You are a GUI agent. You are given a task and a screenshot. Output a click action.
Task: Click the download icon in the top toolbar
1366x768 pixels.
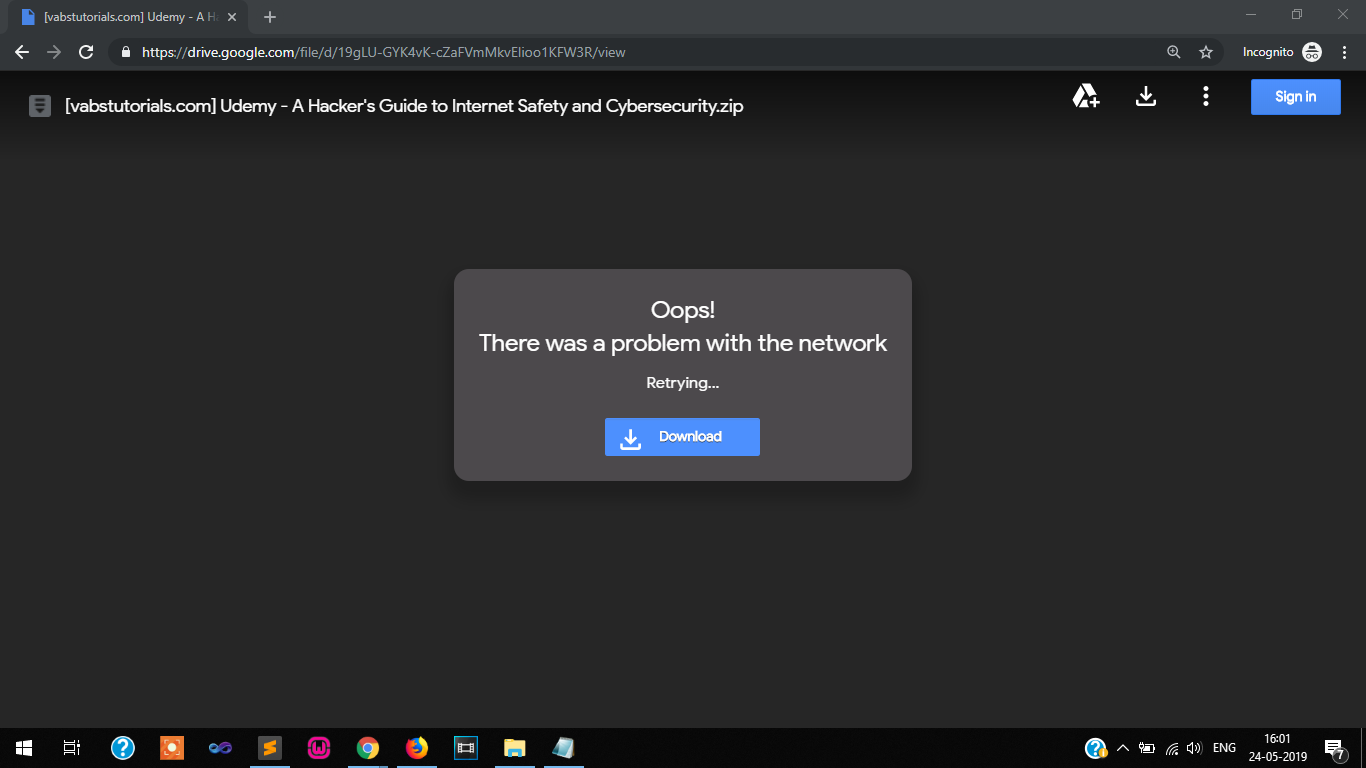click(x=1146, y=96)
